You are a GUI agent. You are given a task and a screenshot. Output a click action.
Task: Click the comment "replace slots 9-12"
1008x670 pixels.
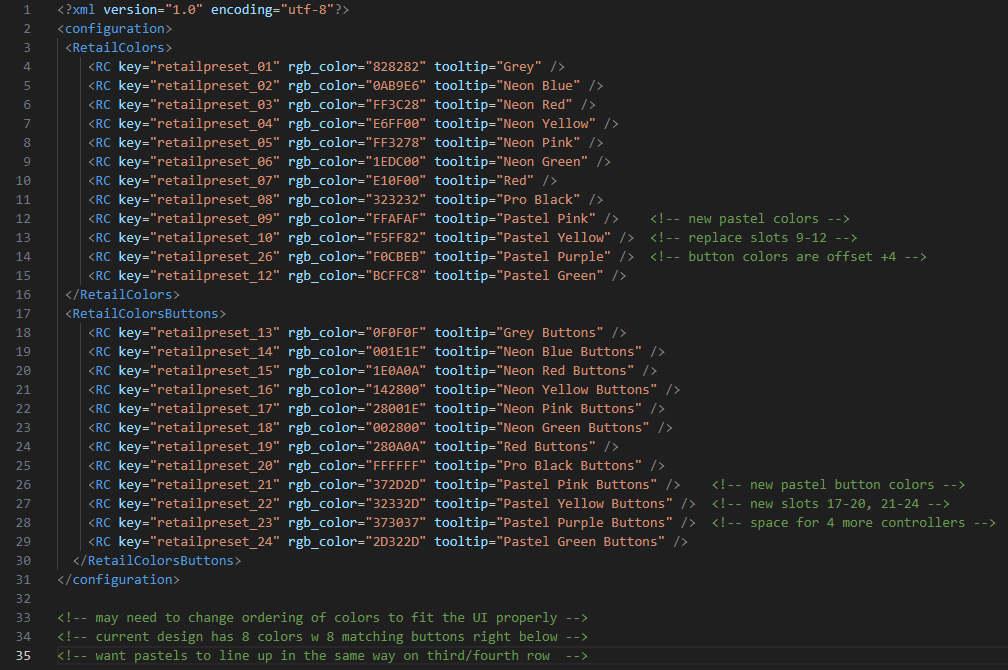(x=753, y=238)
